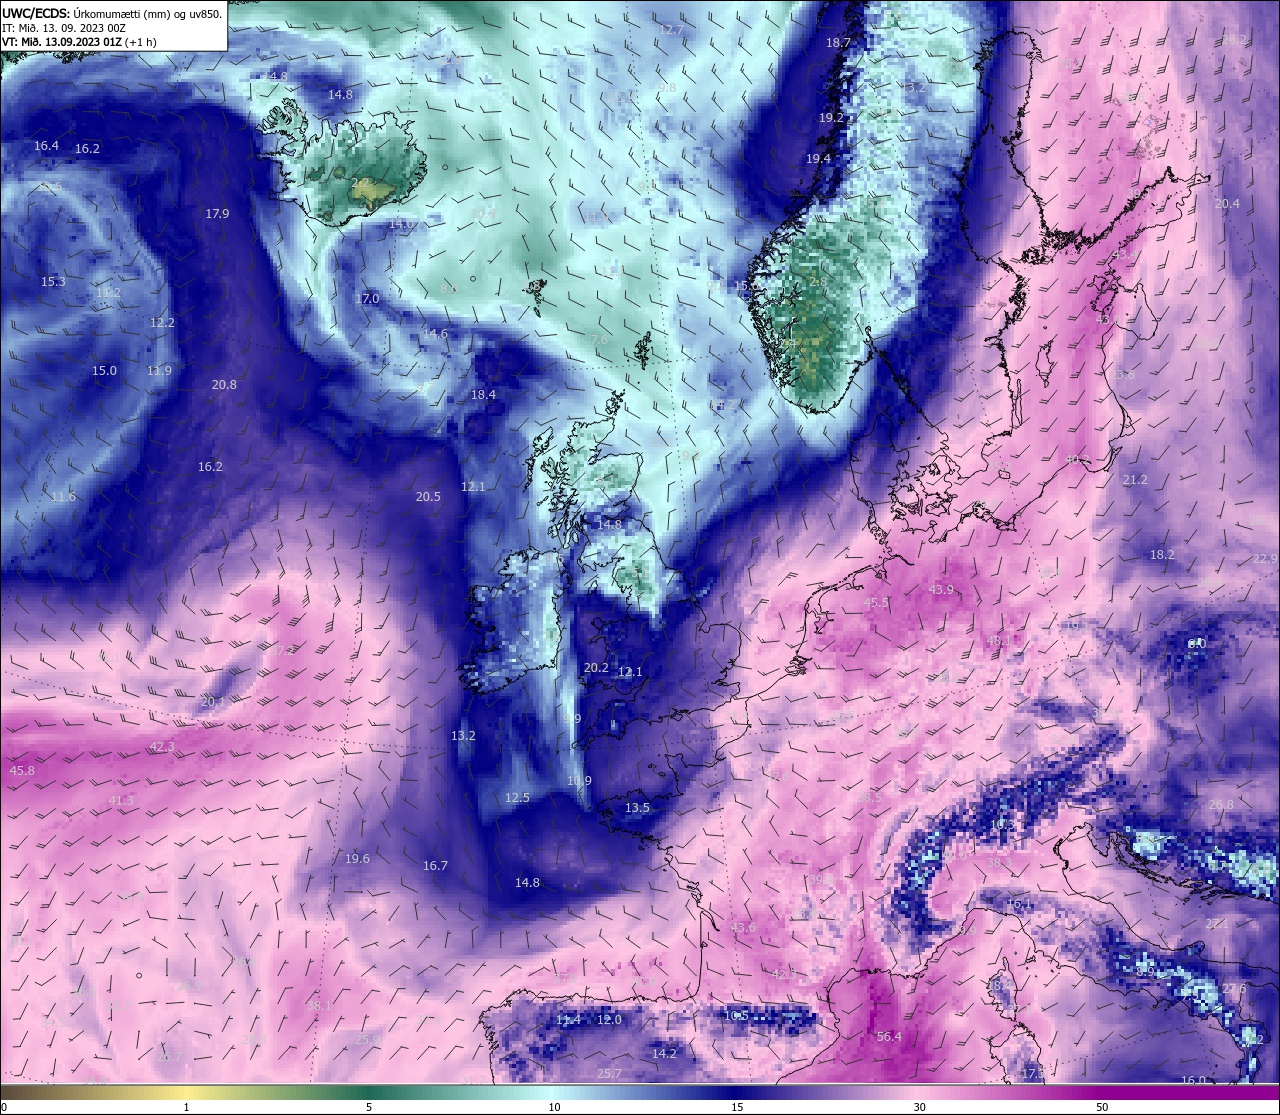
Task: Select the 13.2 value on the map
Action: (x=463, y=735)
